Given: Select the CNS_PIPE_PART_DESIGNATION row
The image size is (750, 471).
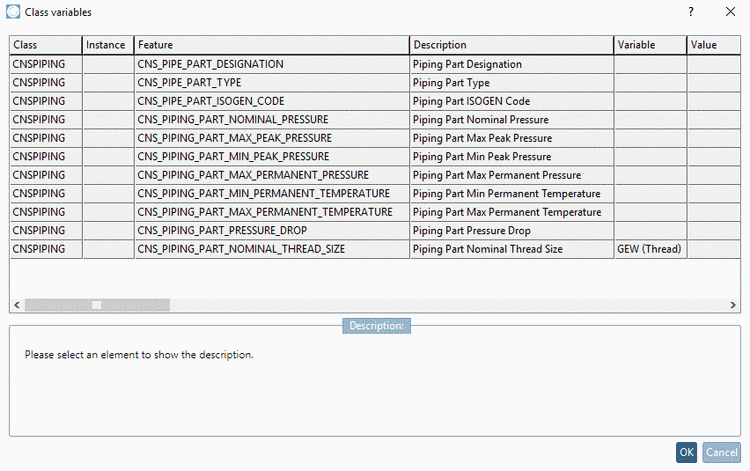Looking at the screenshot, I should [x=375, y=64].
